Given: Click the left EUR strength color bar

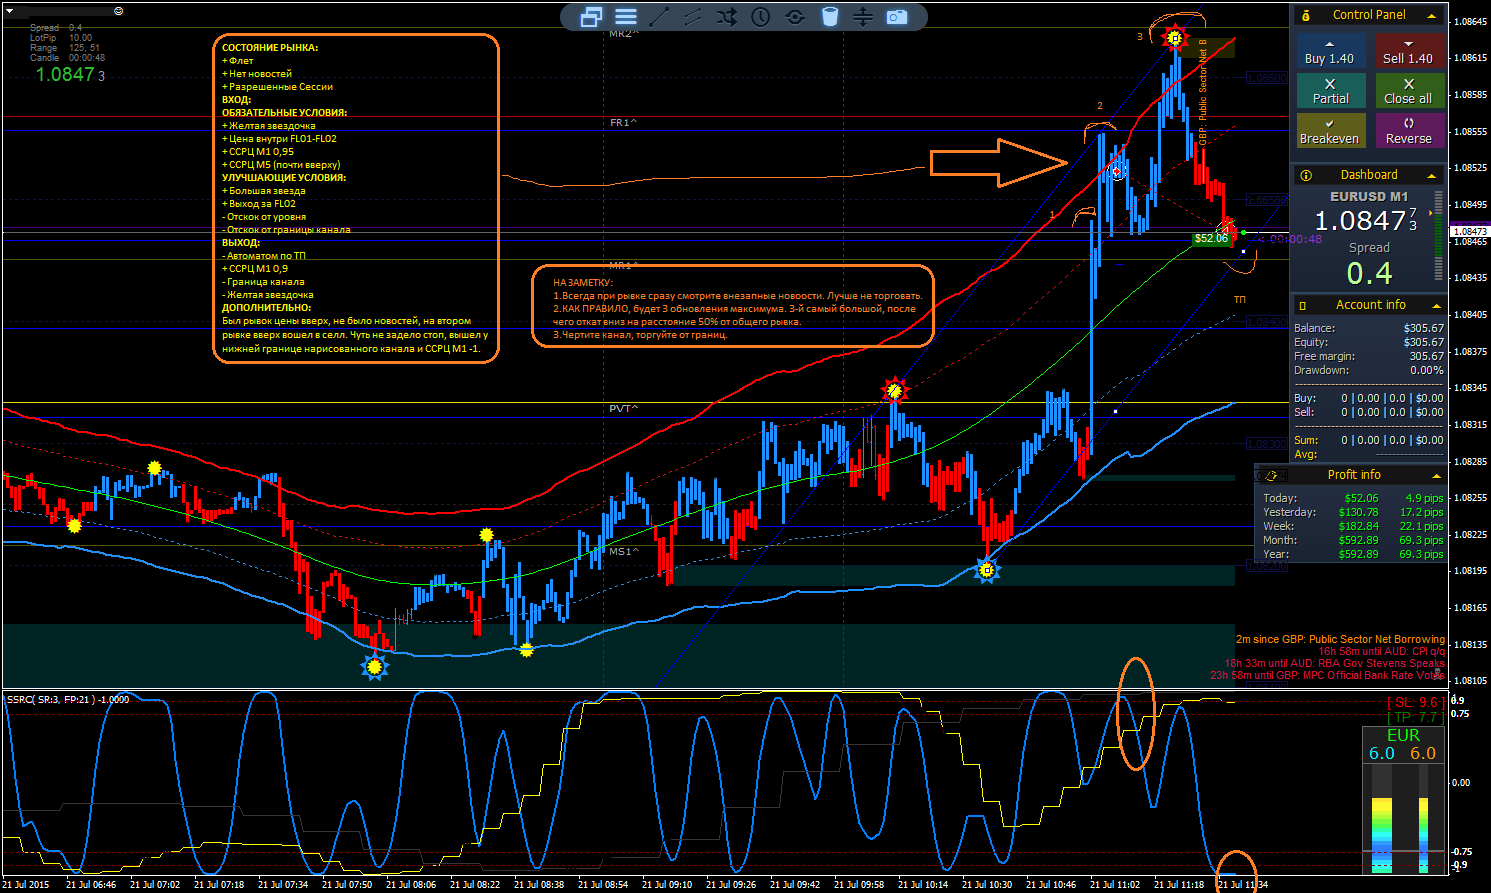Looking at the screenshot, I should (x=1381, y=834).
